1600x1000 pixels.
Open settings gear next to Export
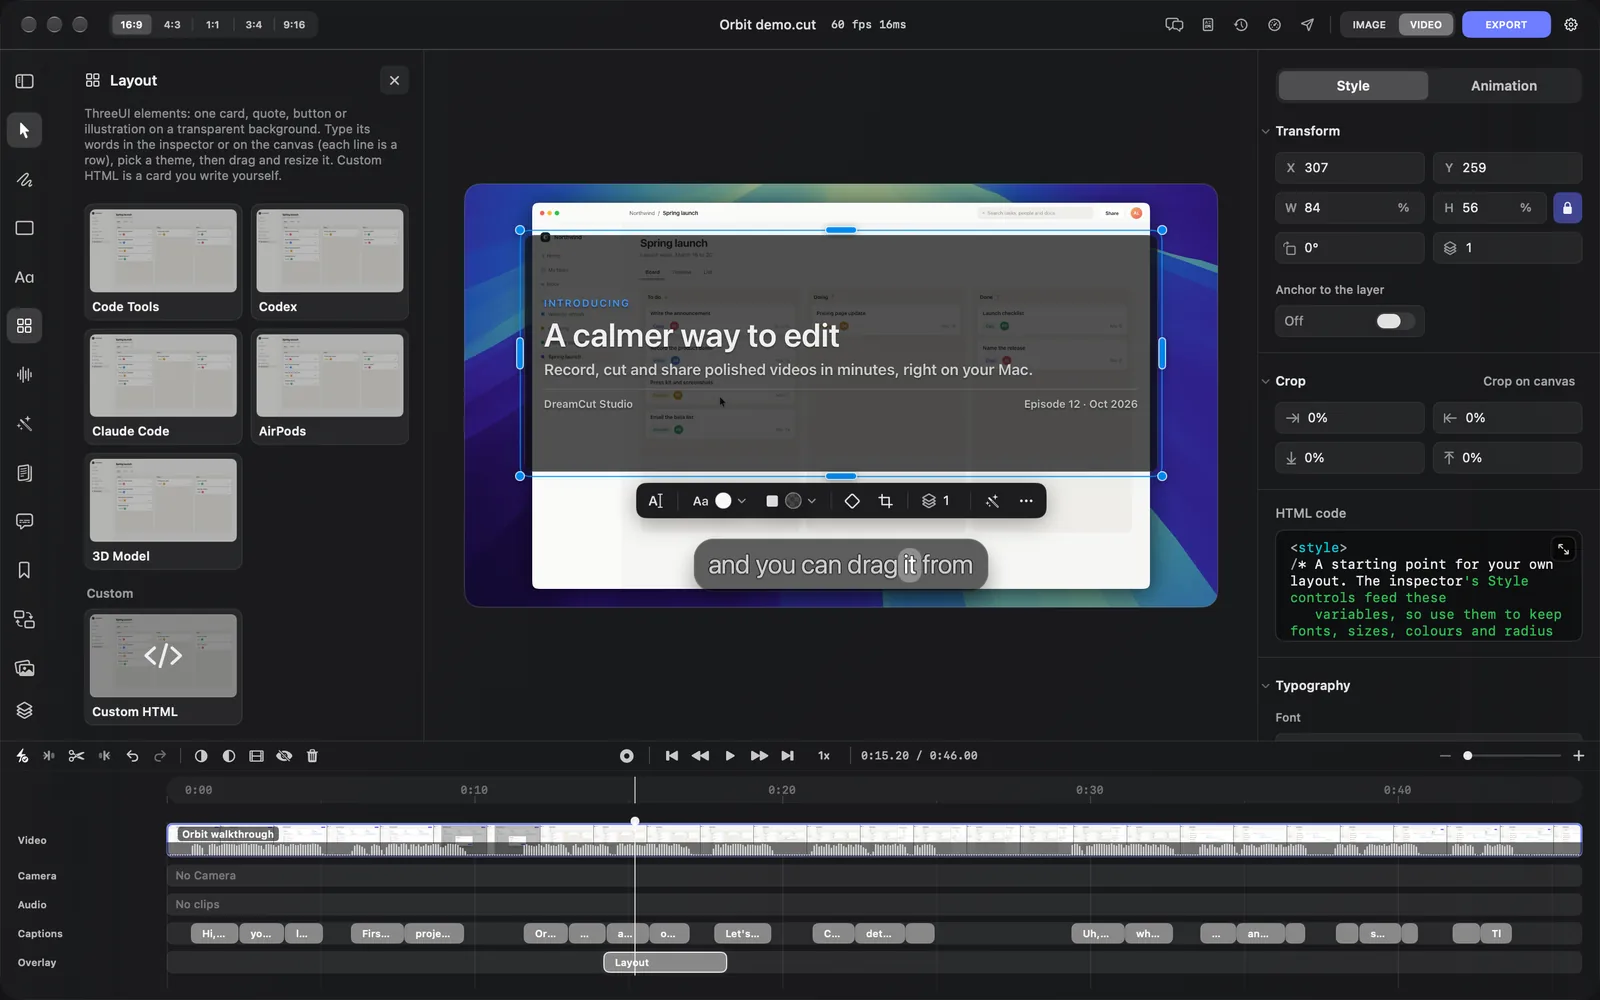1571,25
